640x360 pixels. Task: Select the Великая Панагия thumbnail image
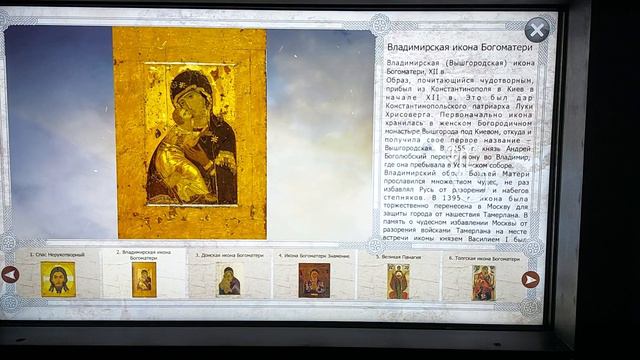point(398,282)
